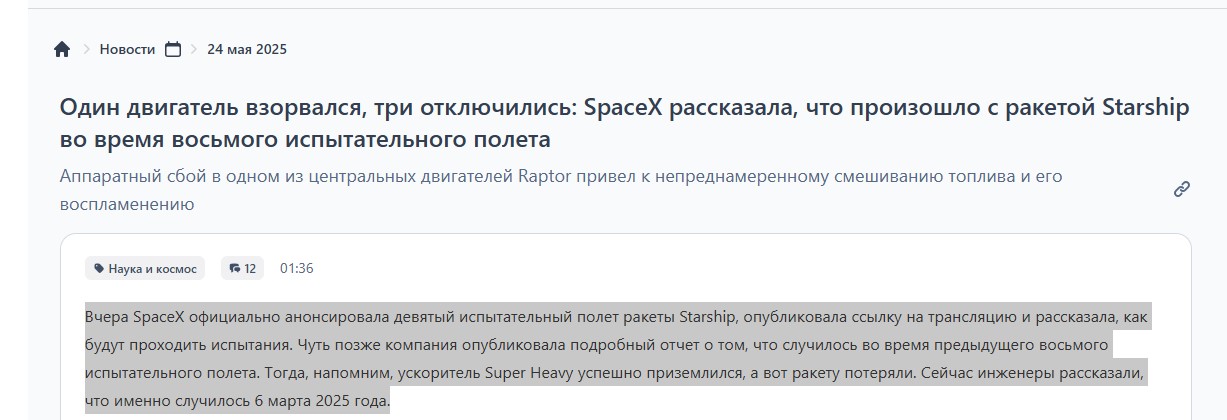Click the subtitle mentioning Raptor engines

pyautogui.click(x=561, y=190)
